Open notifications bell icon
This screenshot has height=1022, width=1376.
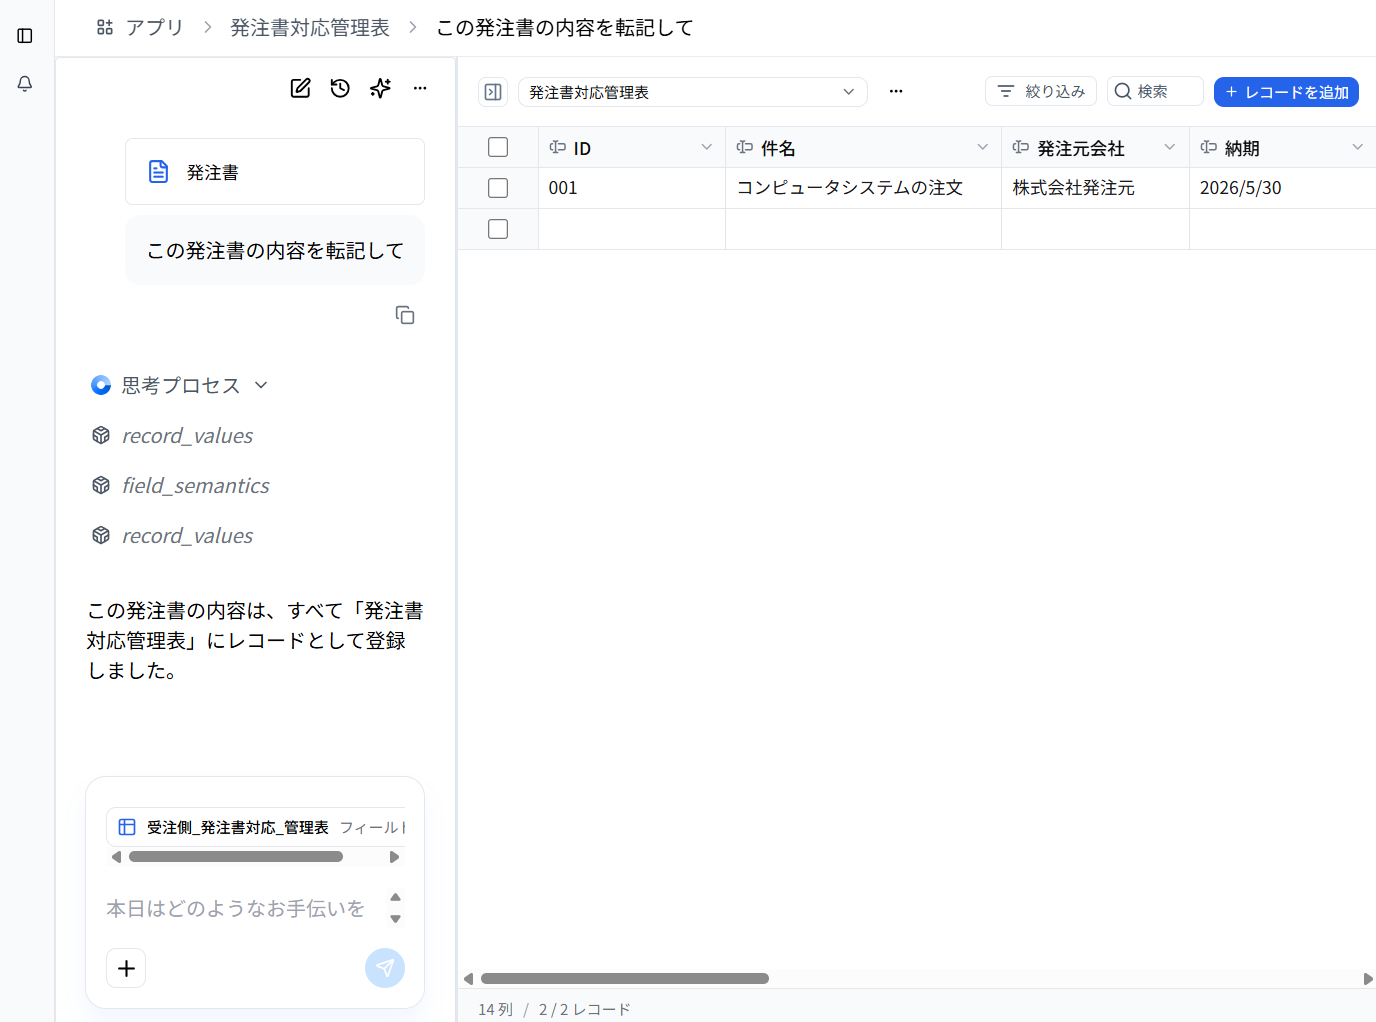click(25, 84)
